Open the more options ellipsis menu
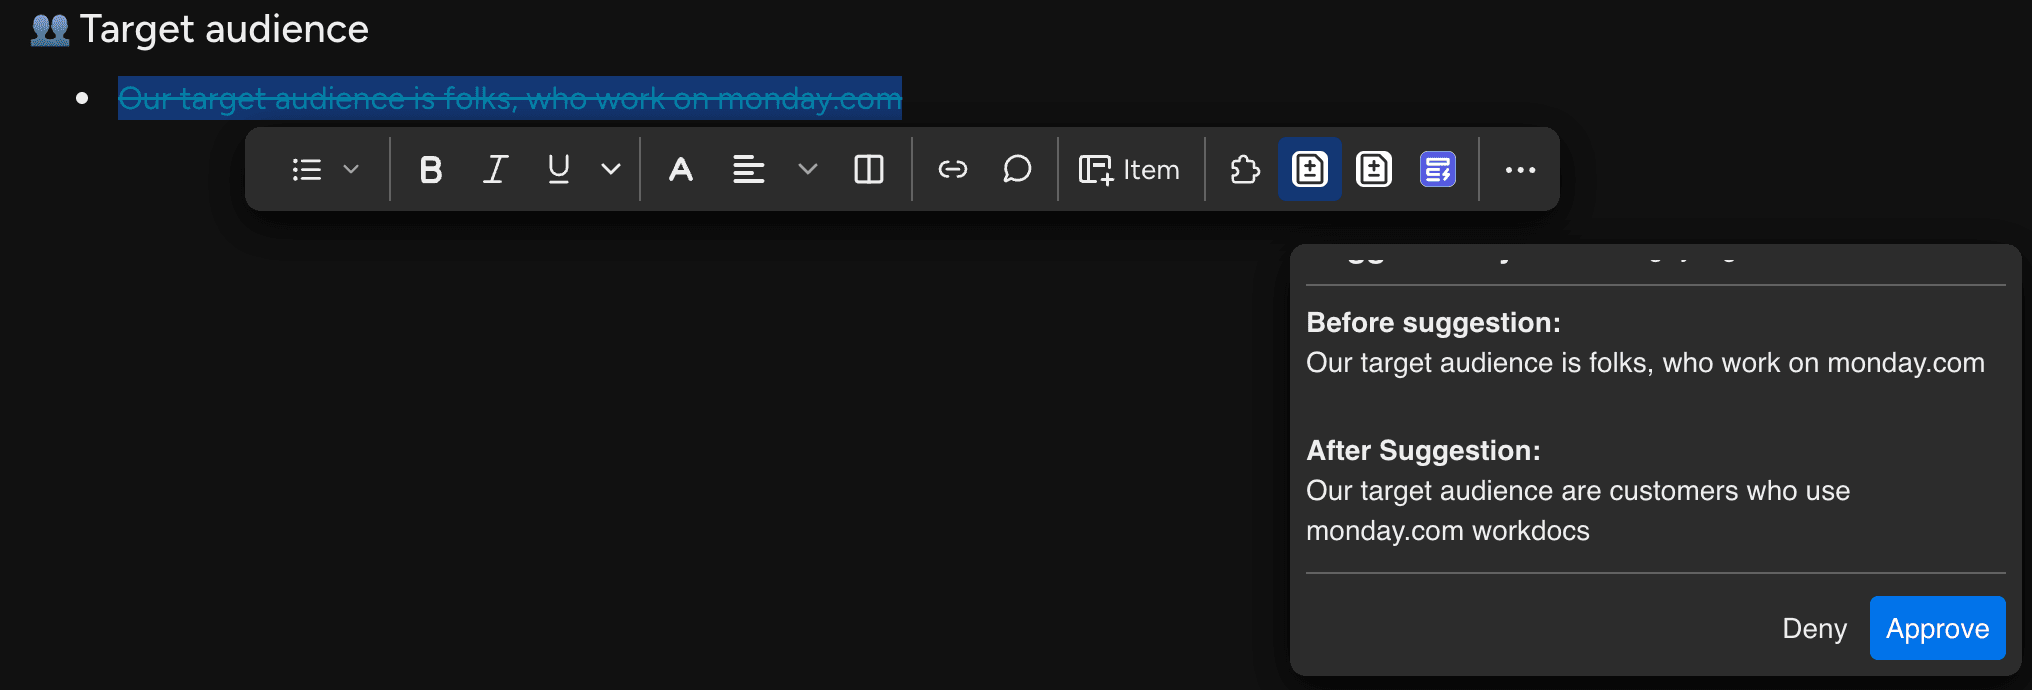The width and height of the screenshot is (2032, 690). click(1520, 170)
